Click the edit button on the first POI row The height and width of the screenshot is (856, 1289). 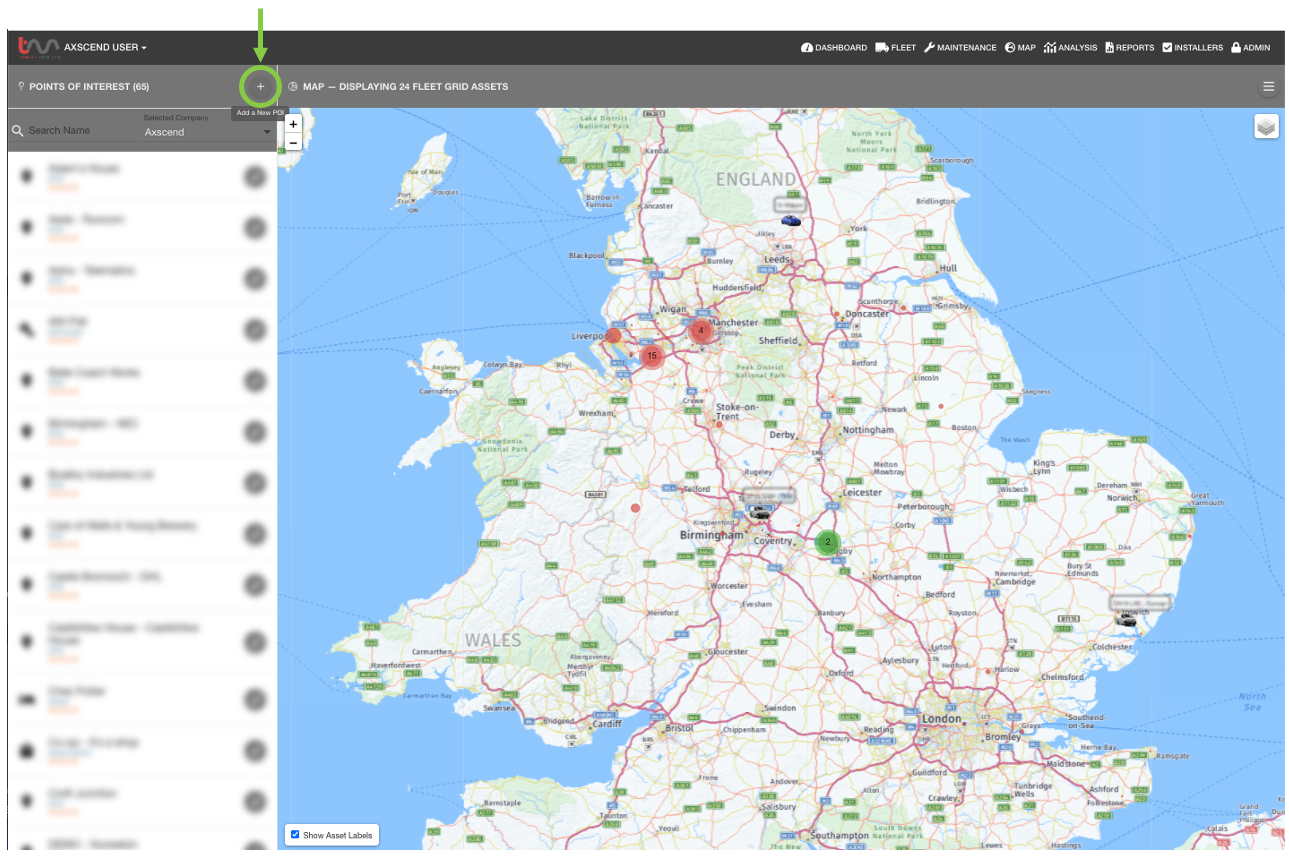click(255, 176)
